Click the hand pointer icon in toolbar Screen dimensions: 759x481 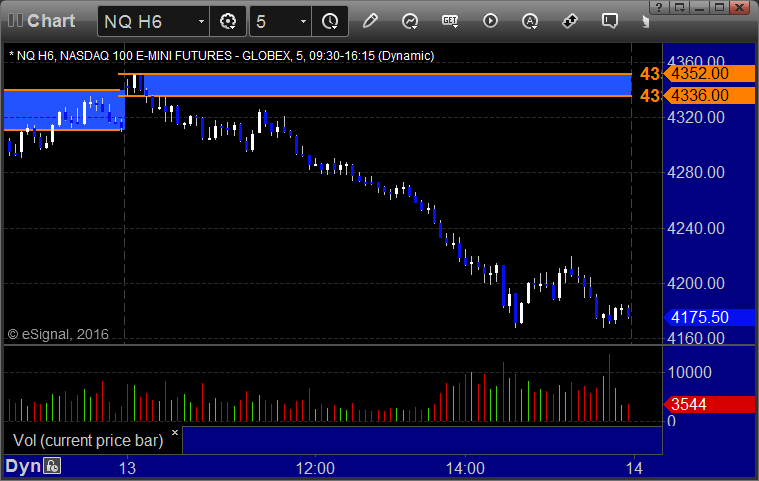click(x=645, y=22)
